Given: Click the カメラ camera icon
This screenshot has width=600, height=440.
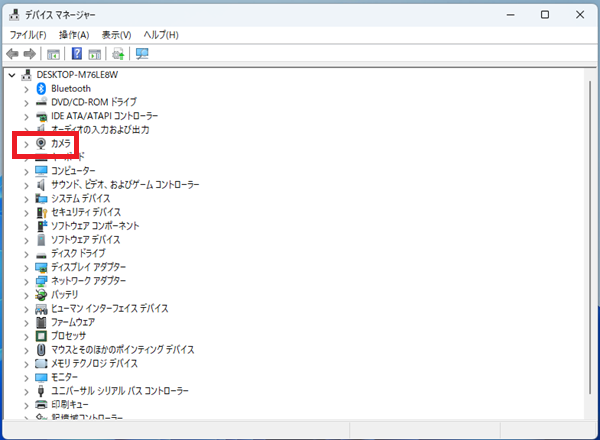Looking at the screenshot, I should [41, 144].
